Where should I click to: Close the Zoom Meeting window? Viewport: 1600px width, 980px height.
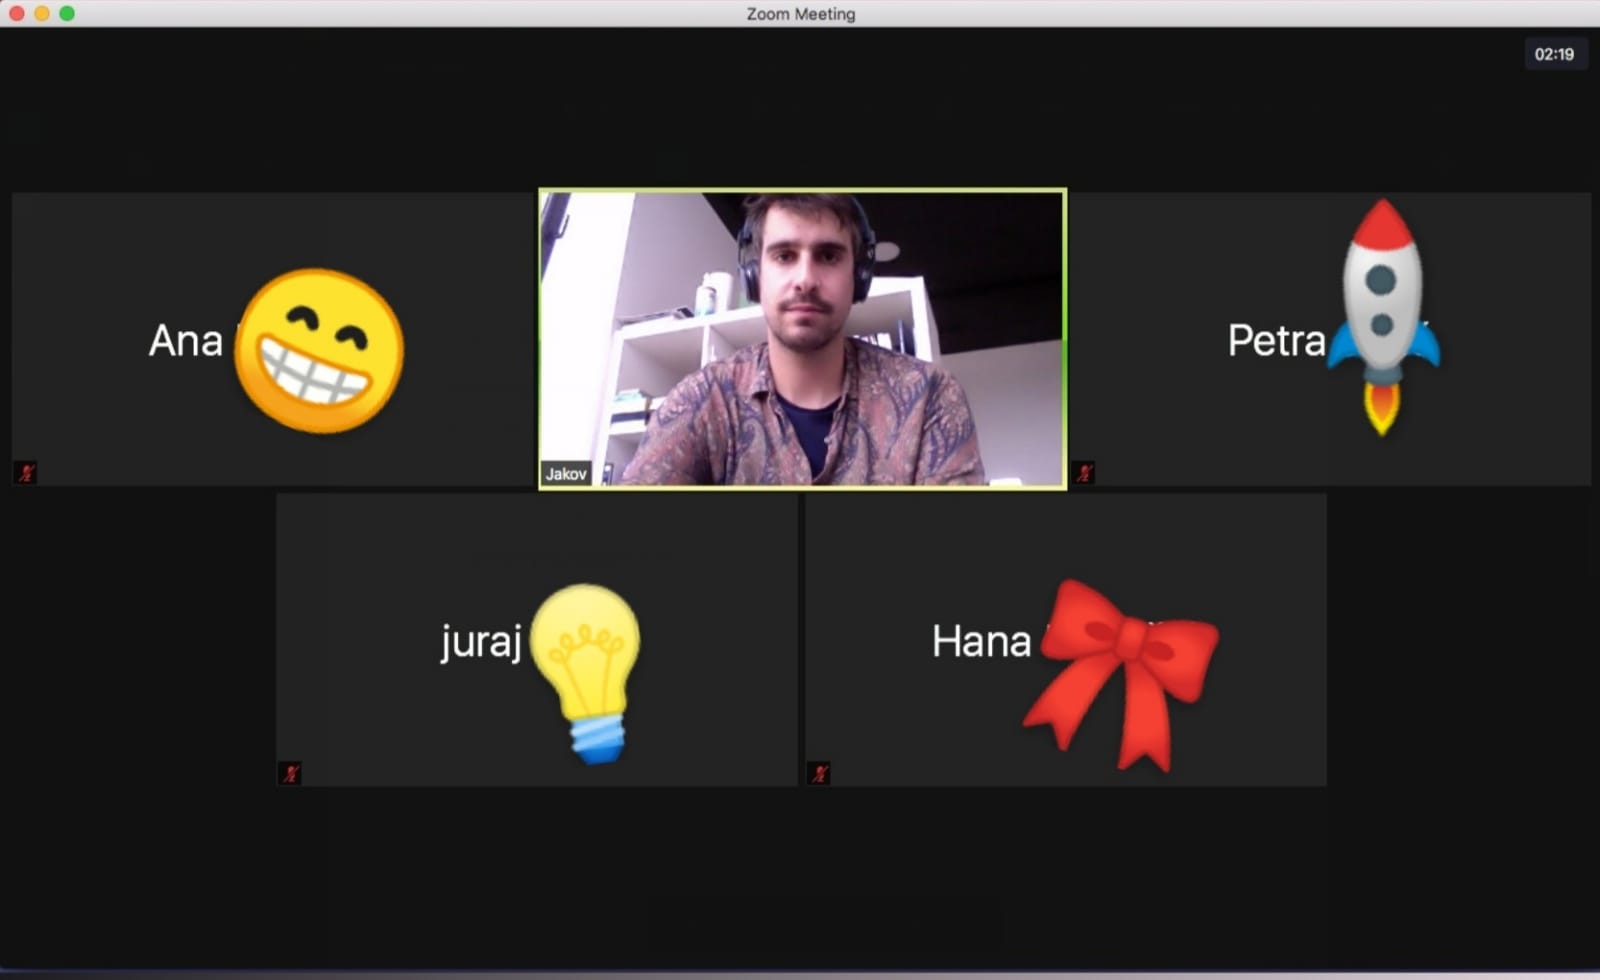tap(16, 13)
